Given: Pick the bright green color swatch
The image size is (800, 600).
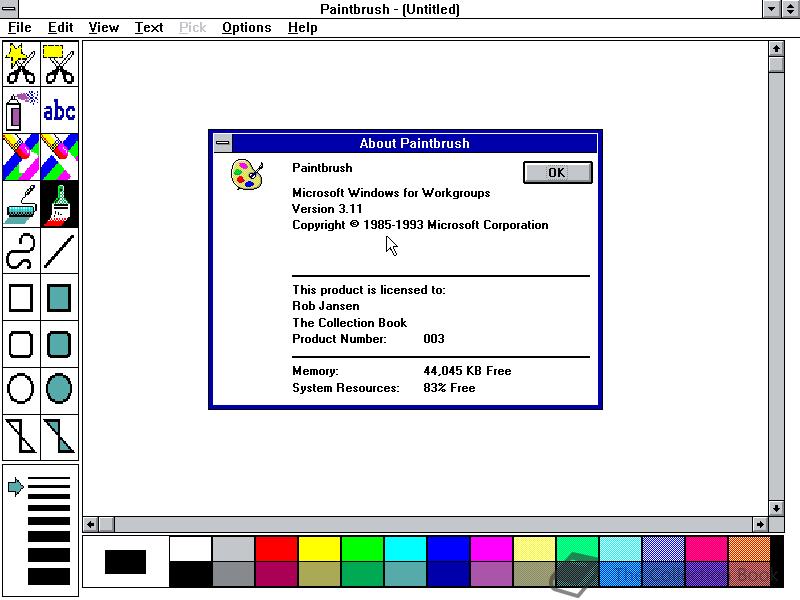Looking at the screenshot, I should pos(362,549).
